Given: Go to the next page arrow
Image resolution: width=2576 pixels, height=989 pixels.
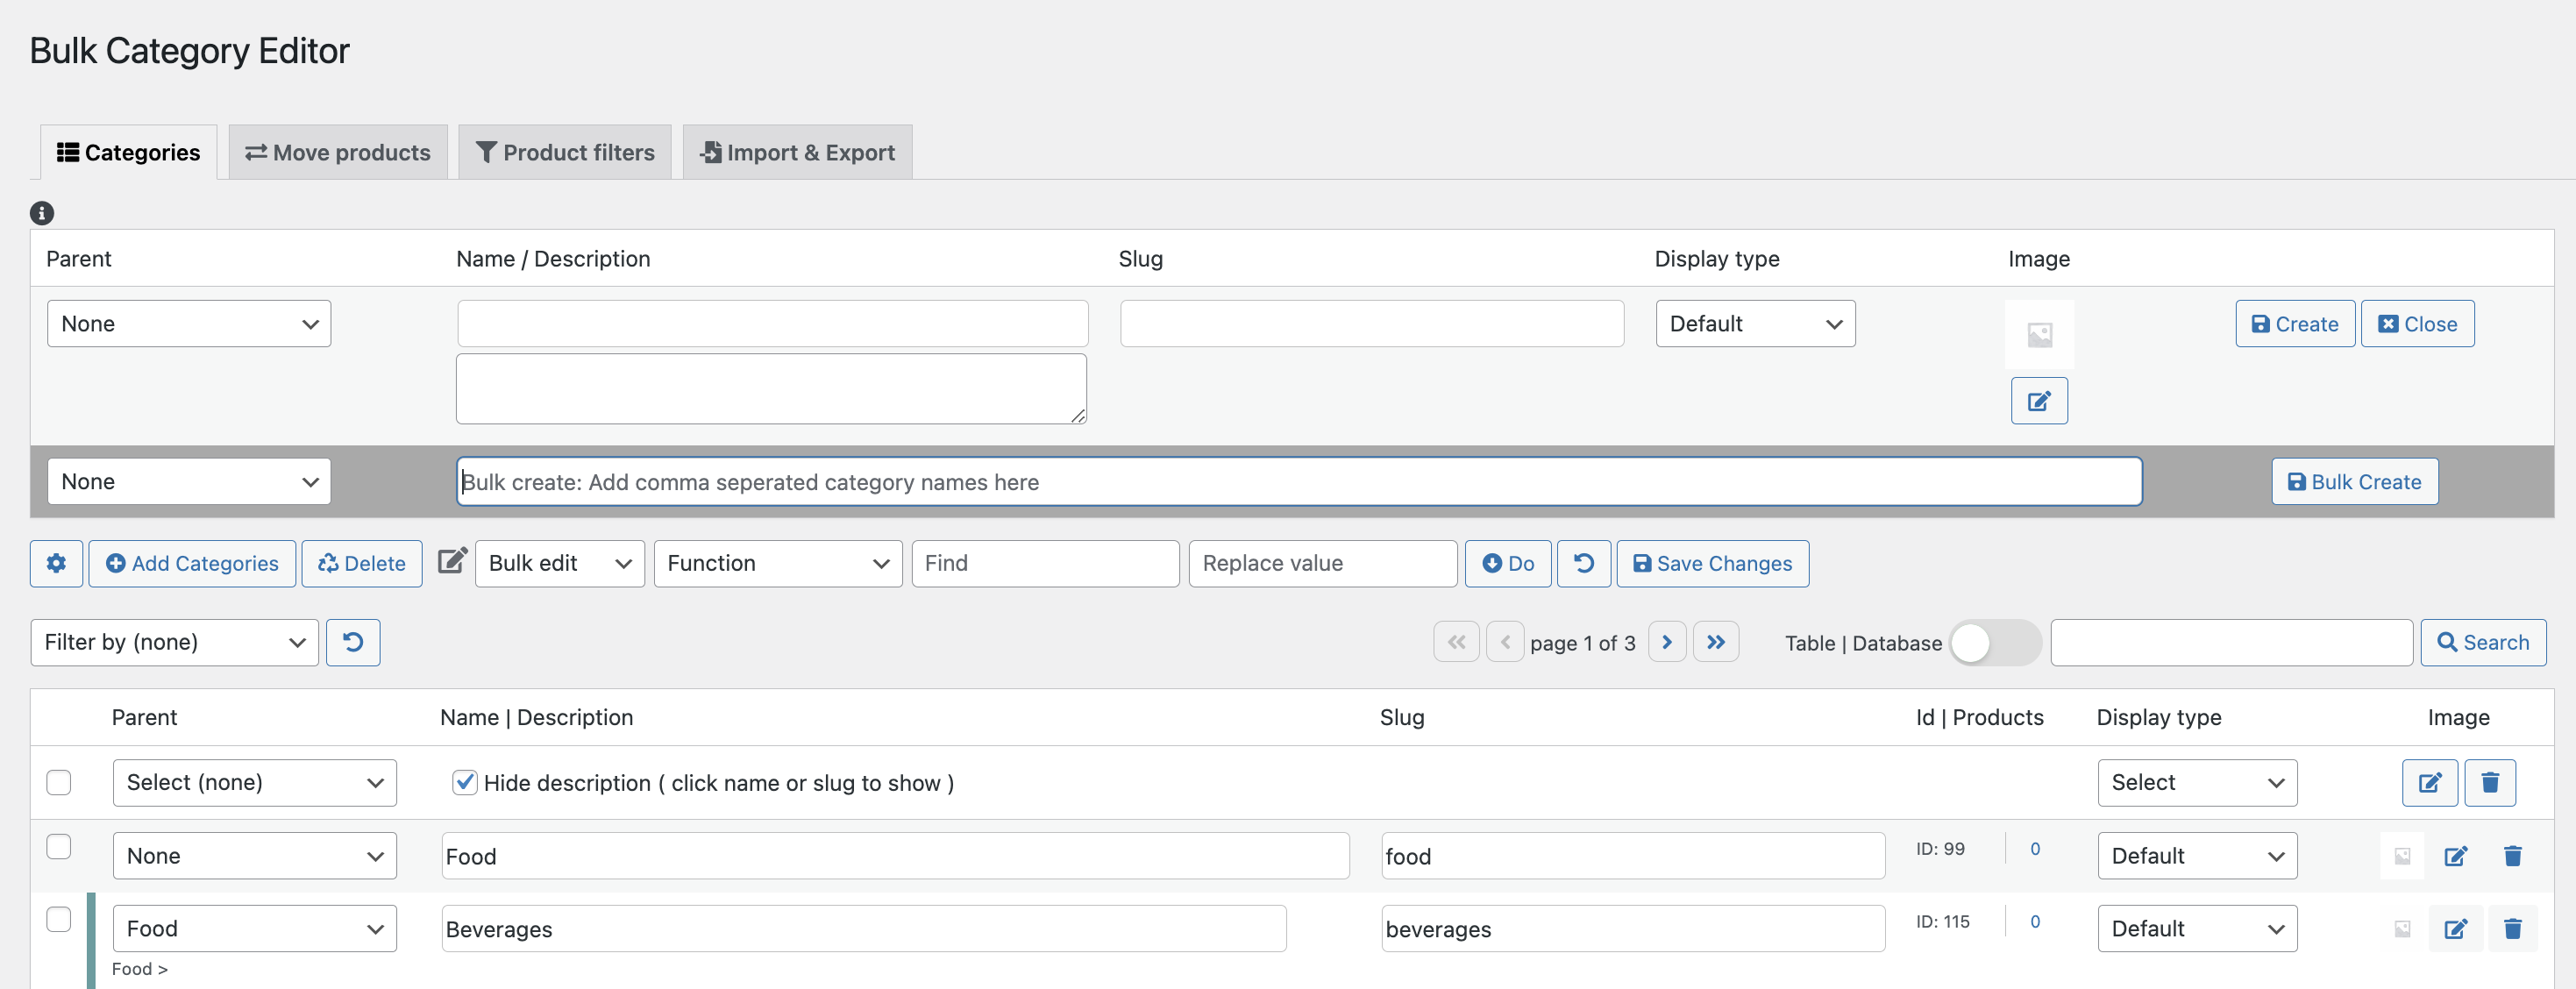Looking at the screenshot, I should pos(1666,642).
